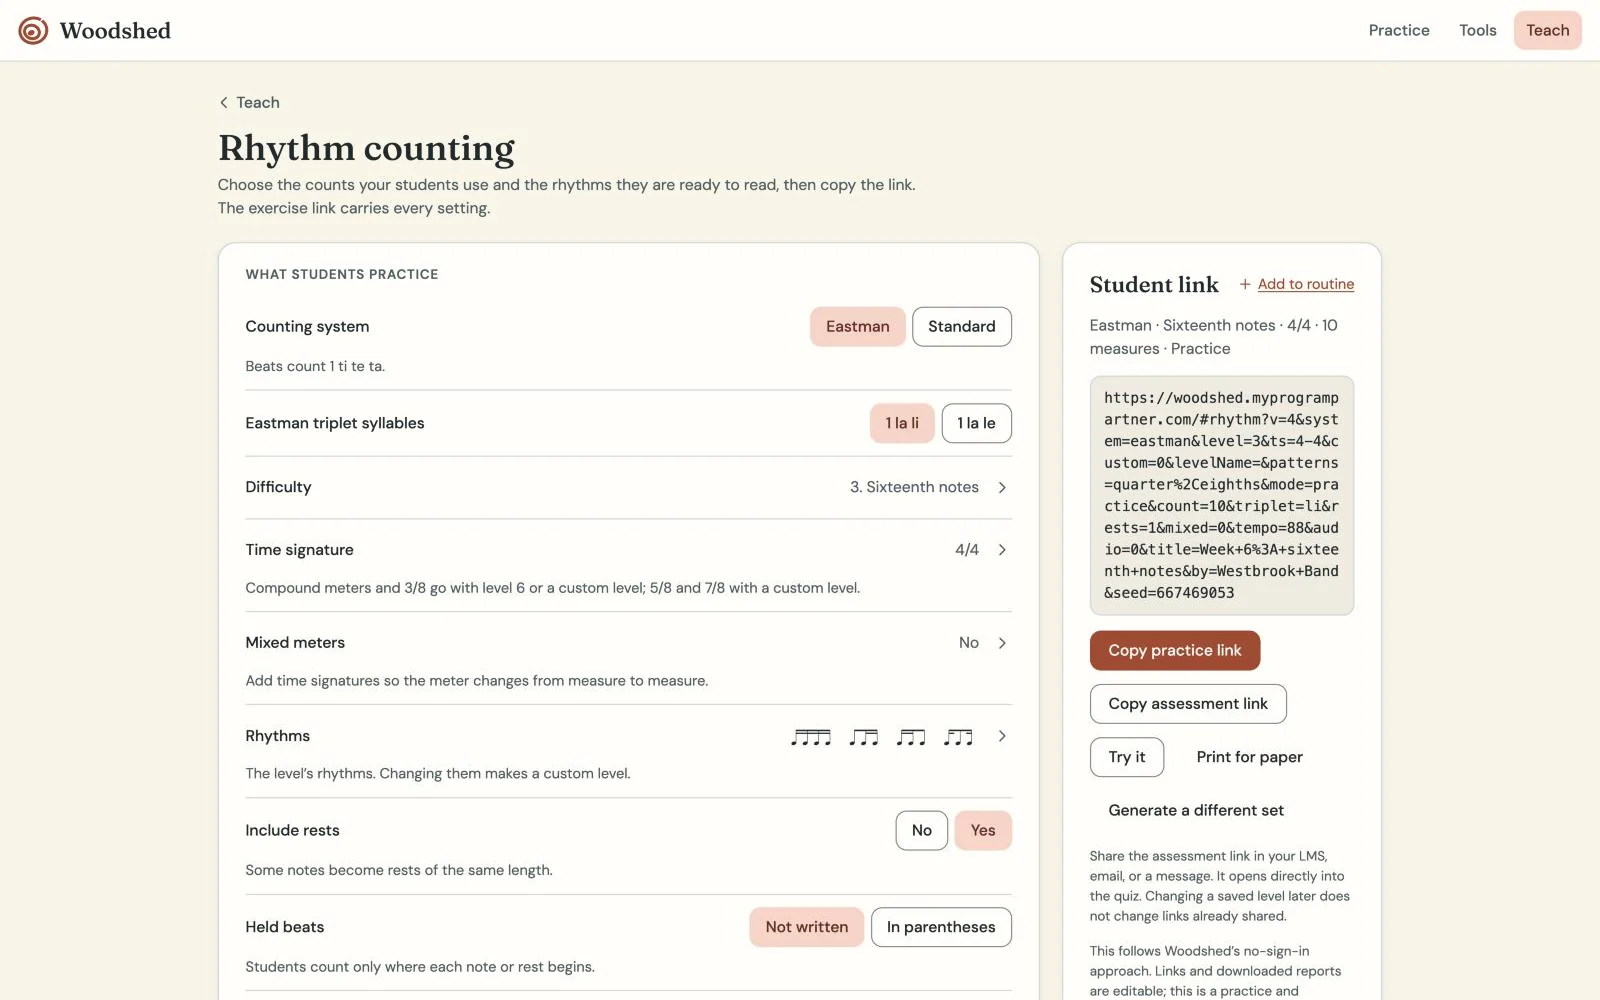Open difficulty value 3. Sixteenth notes
1600x1000 pixels.
click(x=914, y=487)
